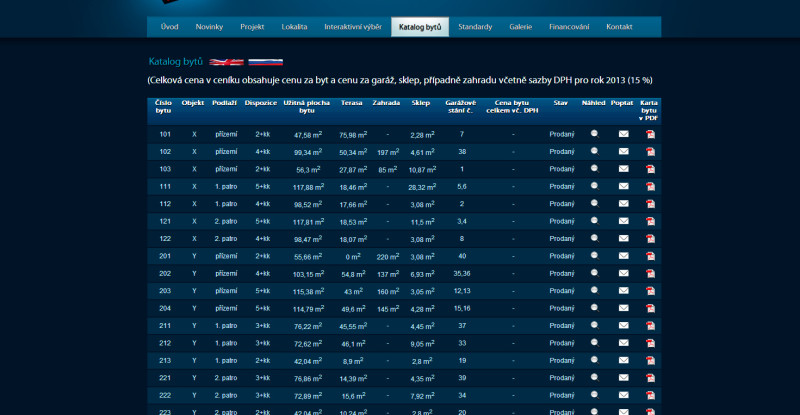The image size is (800, 415).
Task: Click inquiry envelope for apartment 213
Action: pyautogui.click(x=623, y=360)
